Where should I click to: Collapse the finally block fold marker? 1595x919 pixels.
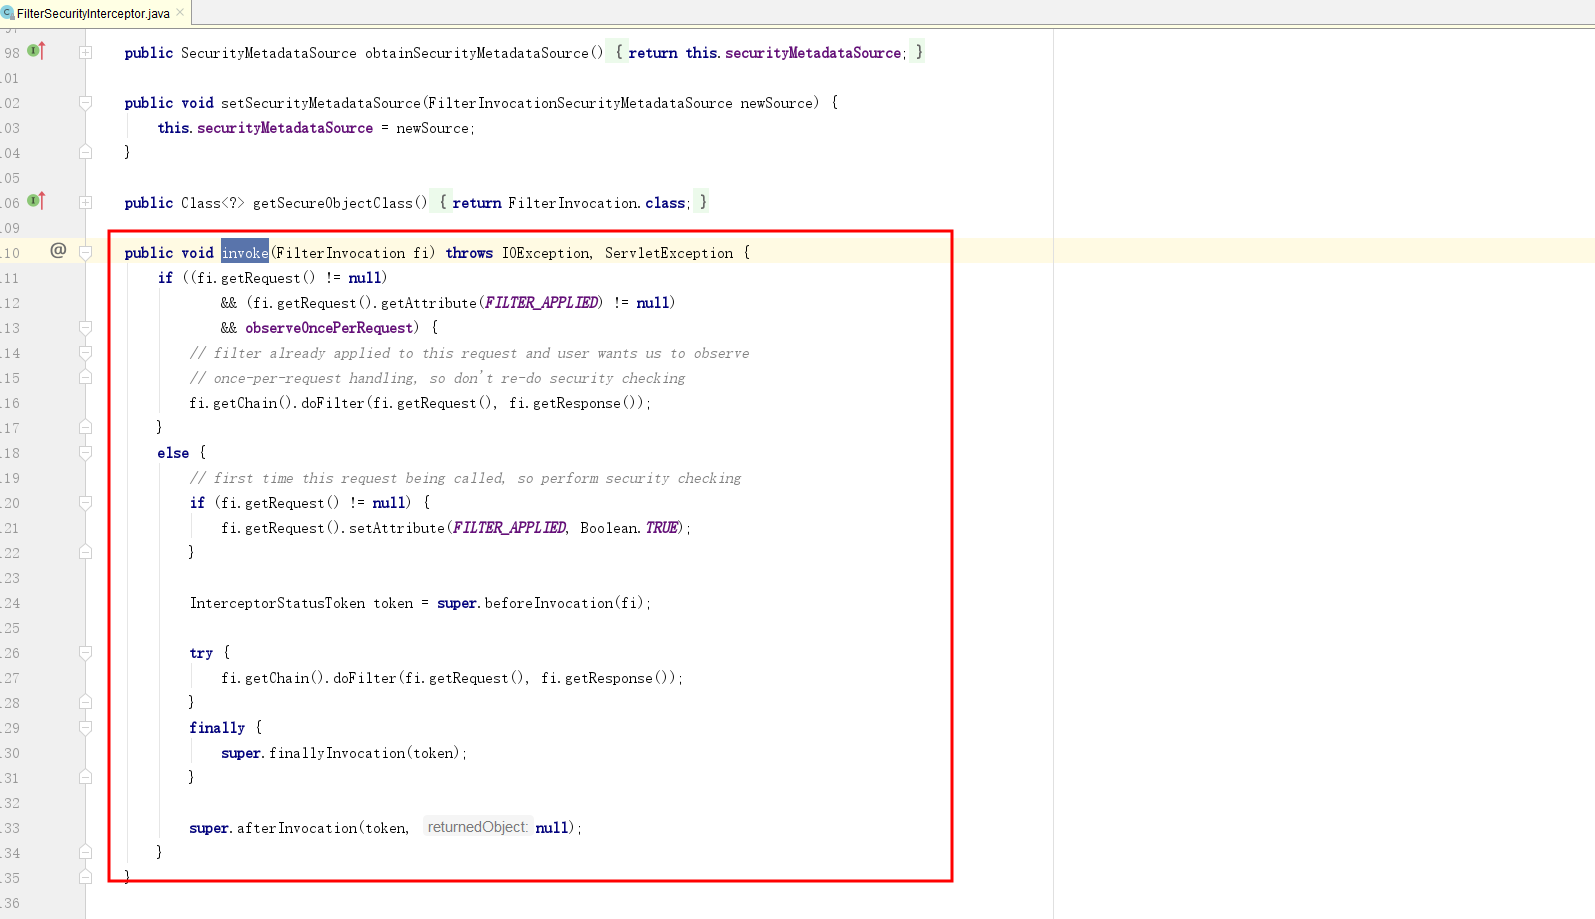click(x=86, y=727)
